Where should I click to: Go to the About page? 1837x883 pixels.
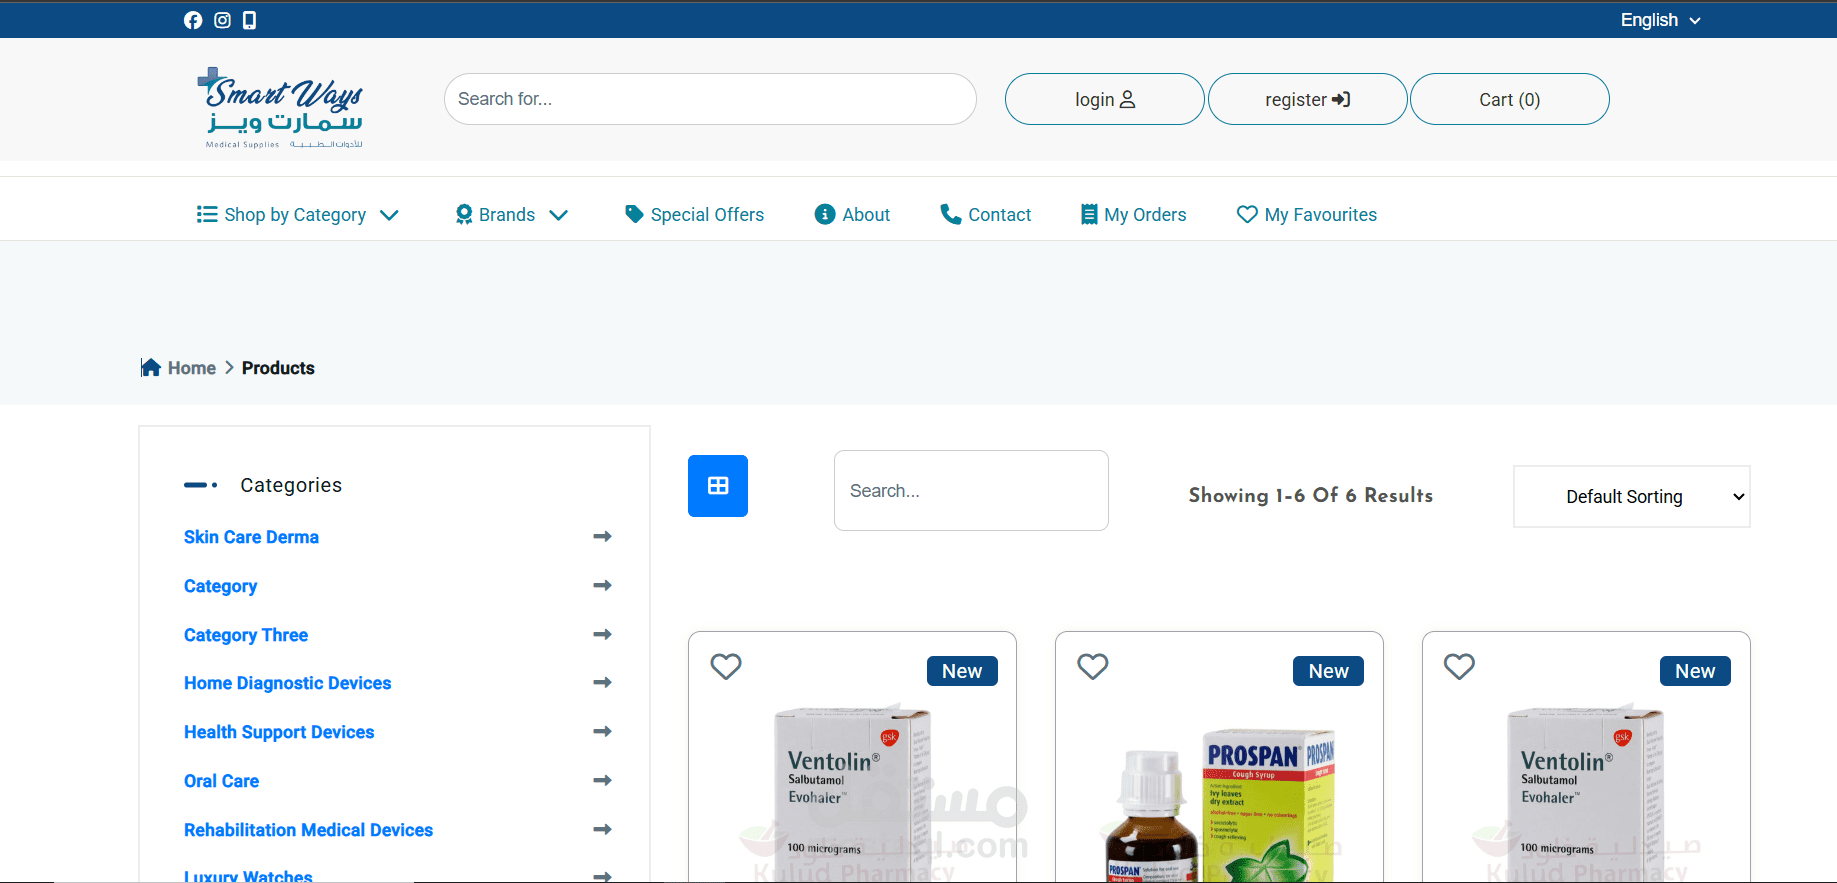pyautogui.click(x=853, y=215)
